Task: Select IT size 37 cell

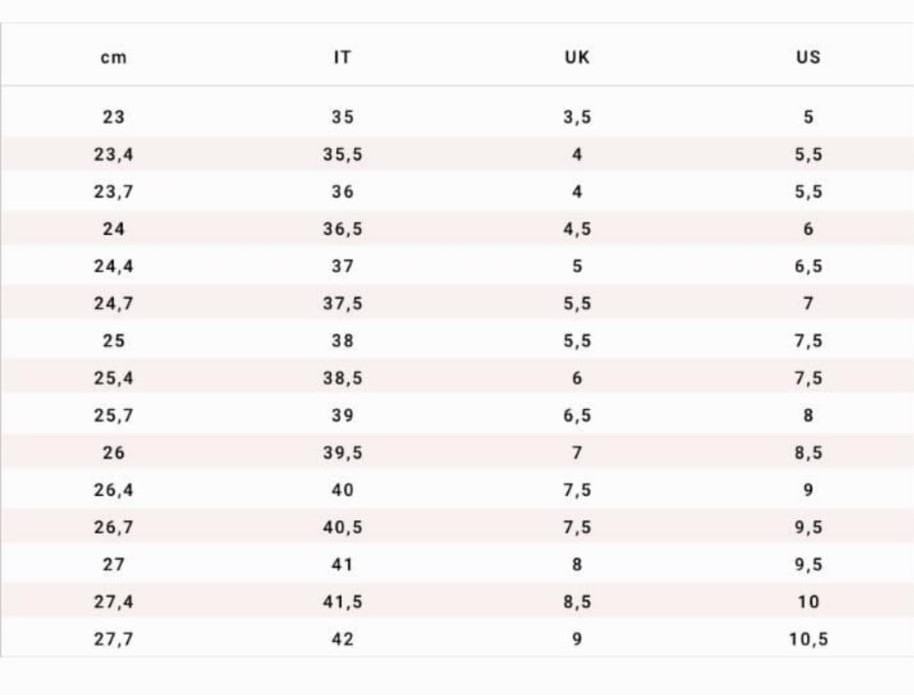Action: click(x=343, y=266)
